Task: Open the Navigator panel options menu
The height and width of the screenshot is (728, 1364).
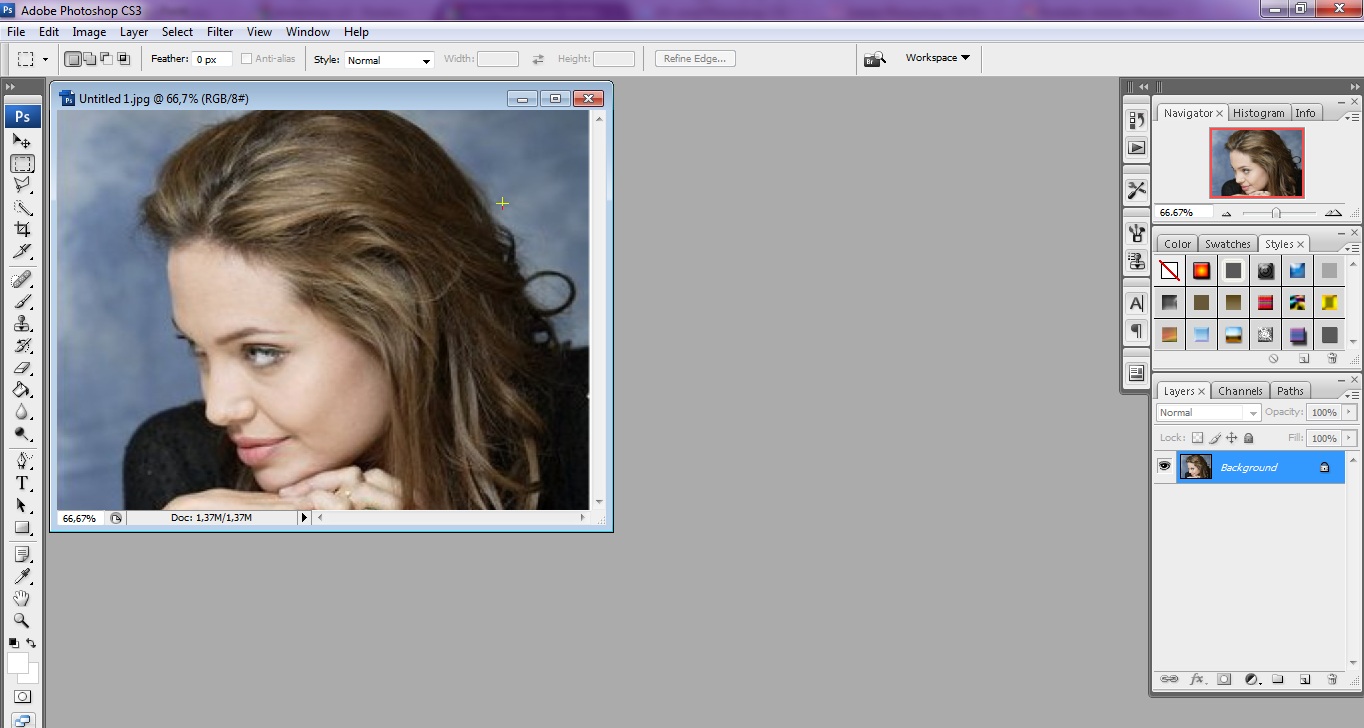Action: click(x=1350, y=117)
